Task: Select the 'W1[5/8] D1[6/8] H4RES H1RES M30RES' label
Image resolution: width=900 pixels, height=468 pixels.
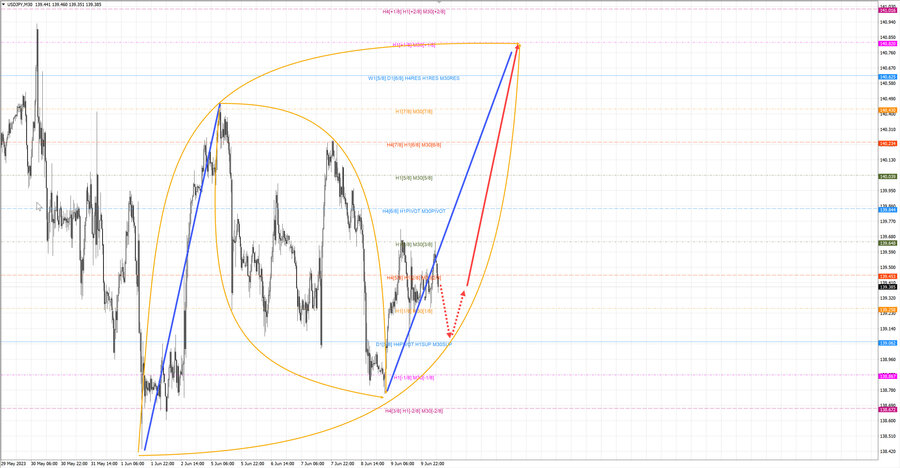Action: [x=414, y=78]
